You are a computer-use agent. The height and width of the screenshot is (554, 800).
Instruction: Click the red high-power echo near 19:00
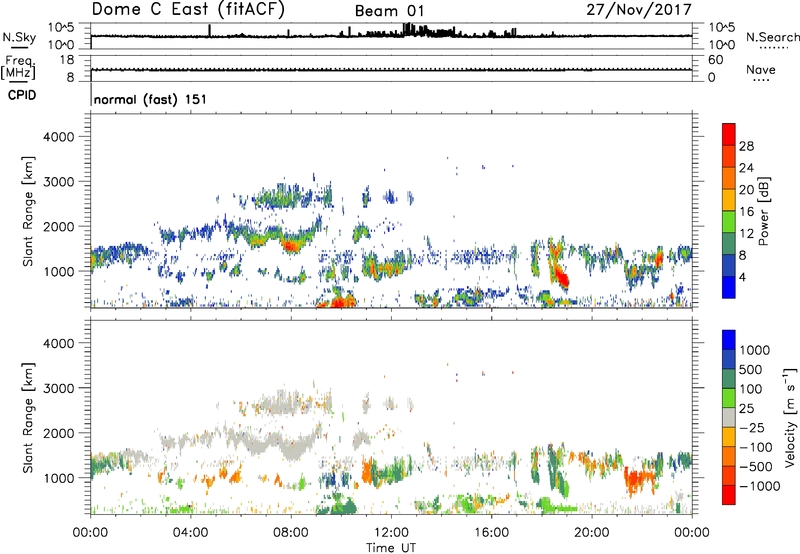561,277
